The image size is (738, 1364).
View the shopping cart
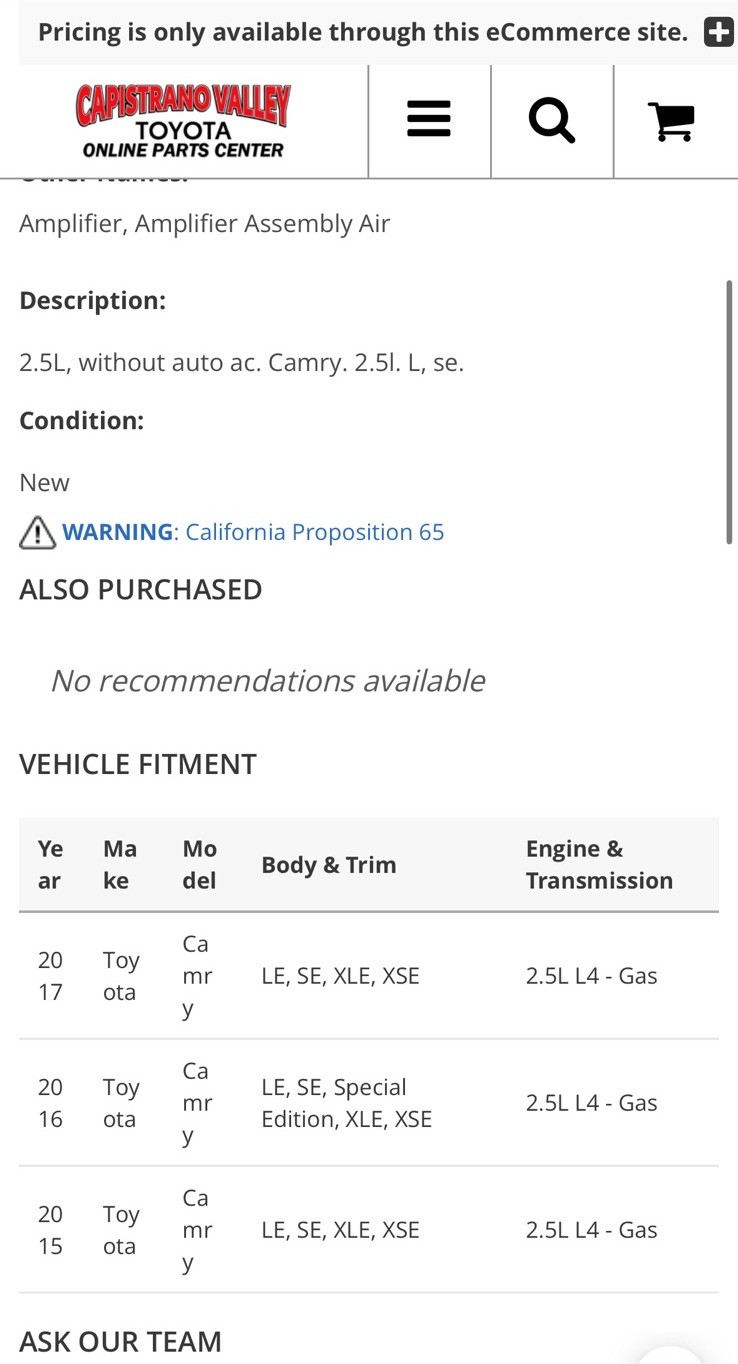672,122
